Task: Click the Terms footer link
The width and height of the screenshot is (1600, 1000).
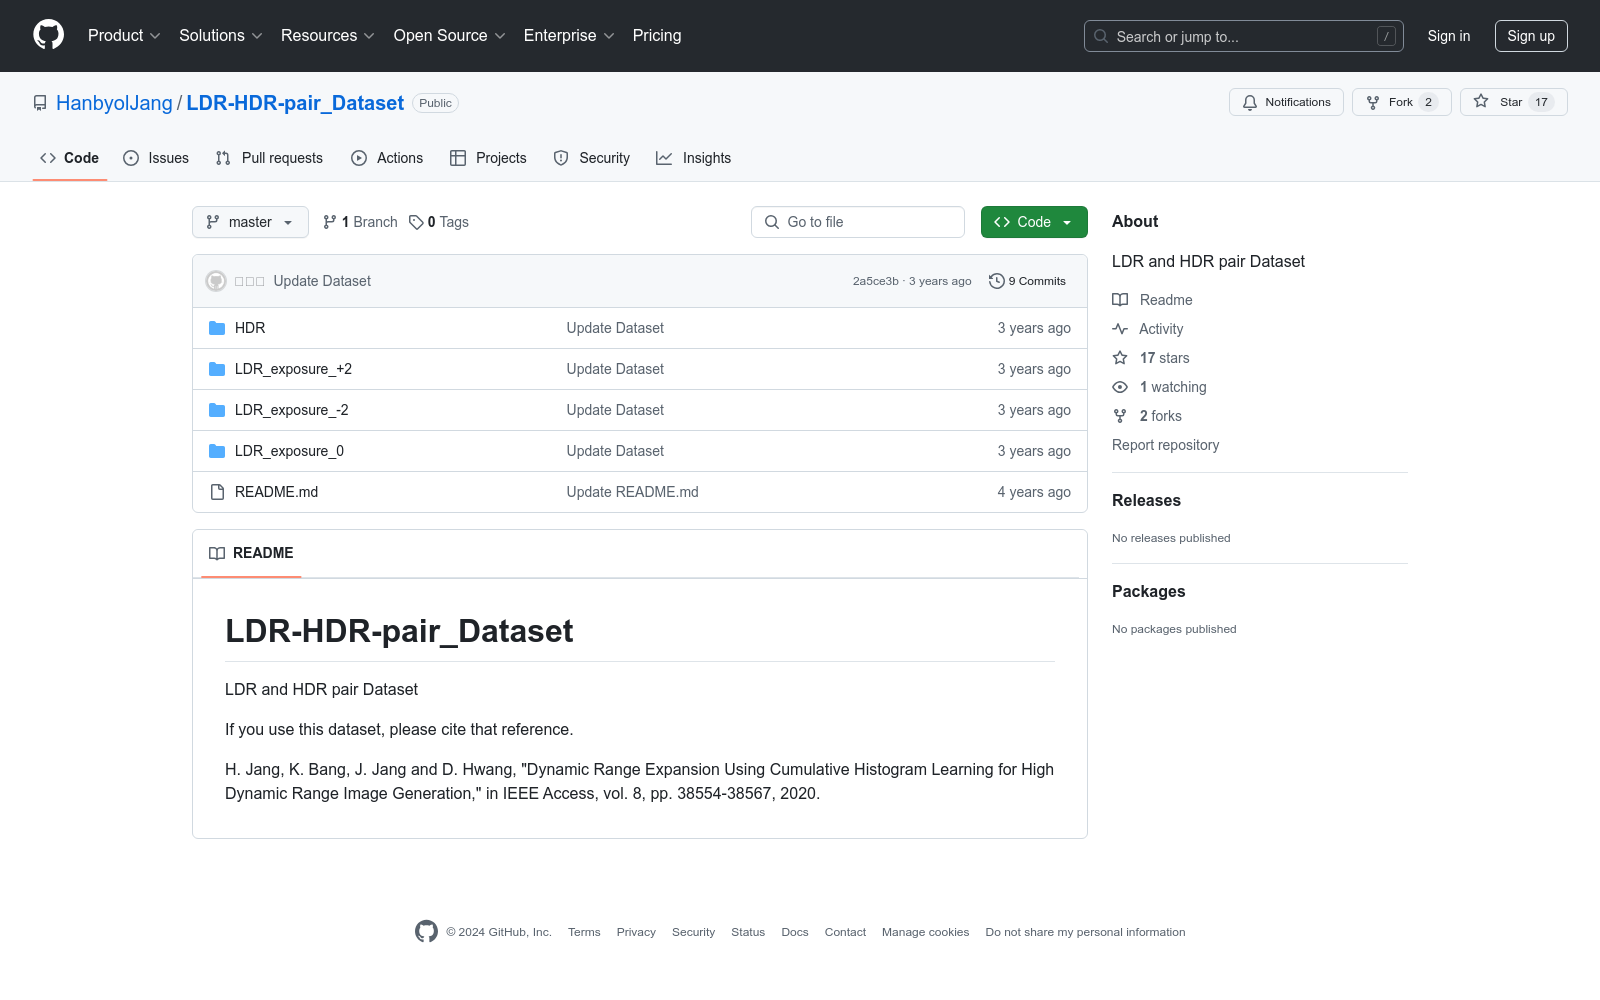Action: (x=584, y=932)
